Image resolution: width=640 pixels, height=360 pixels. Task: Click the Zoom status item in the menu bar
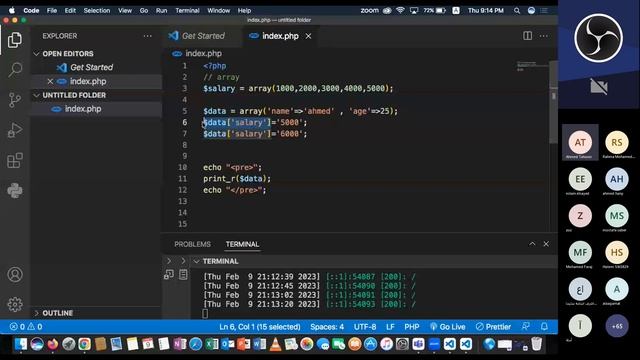[x=369, y=11]
